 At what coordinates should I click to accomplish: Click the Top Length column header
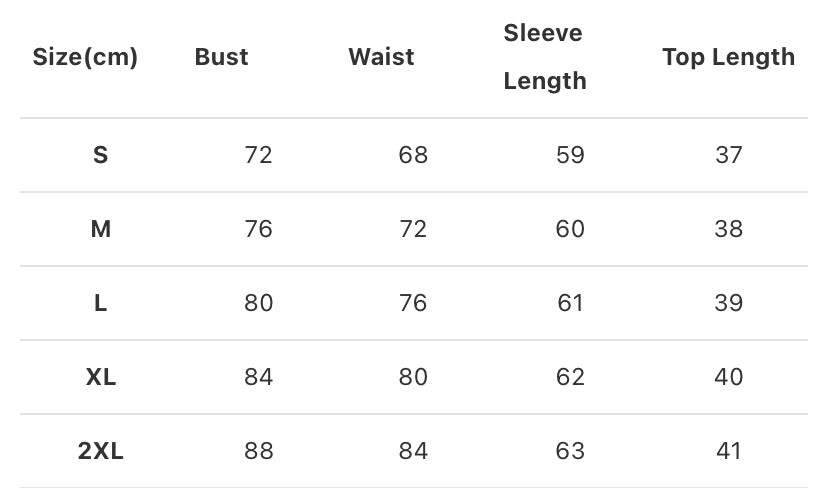(728, 57)
